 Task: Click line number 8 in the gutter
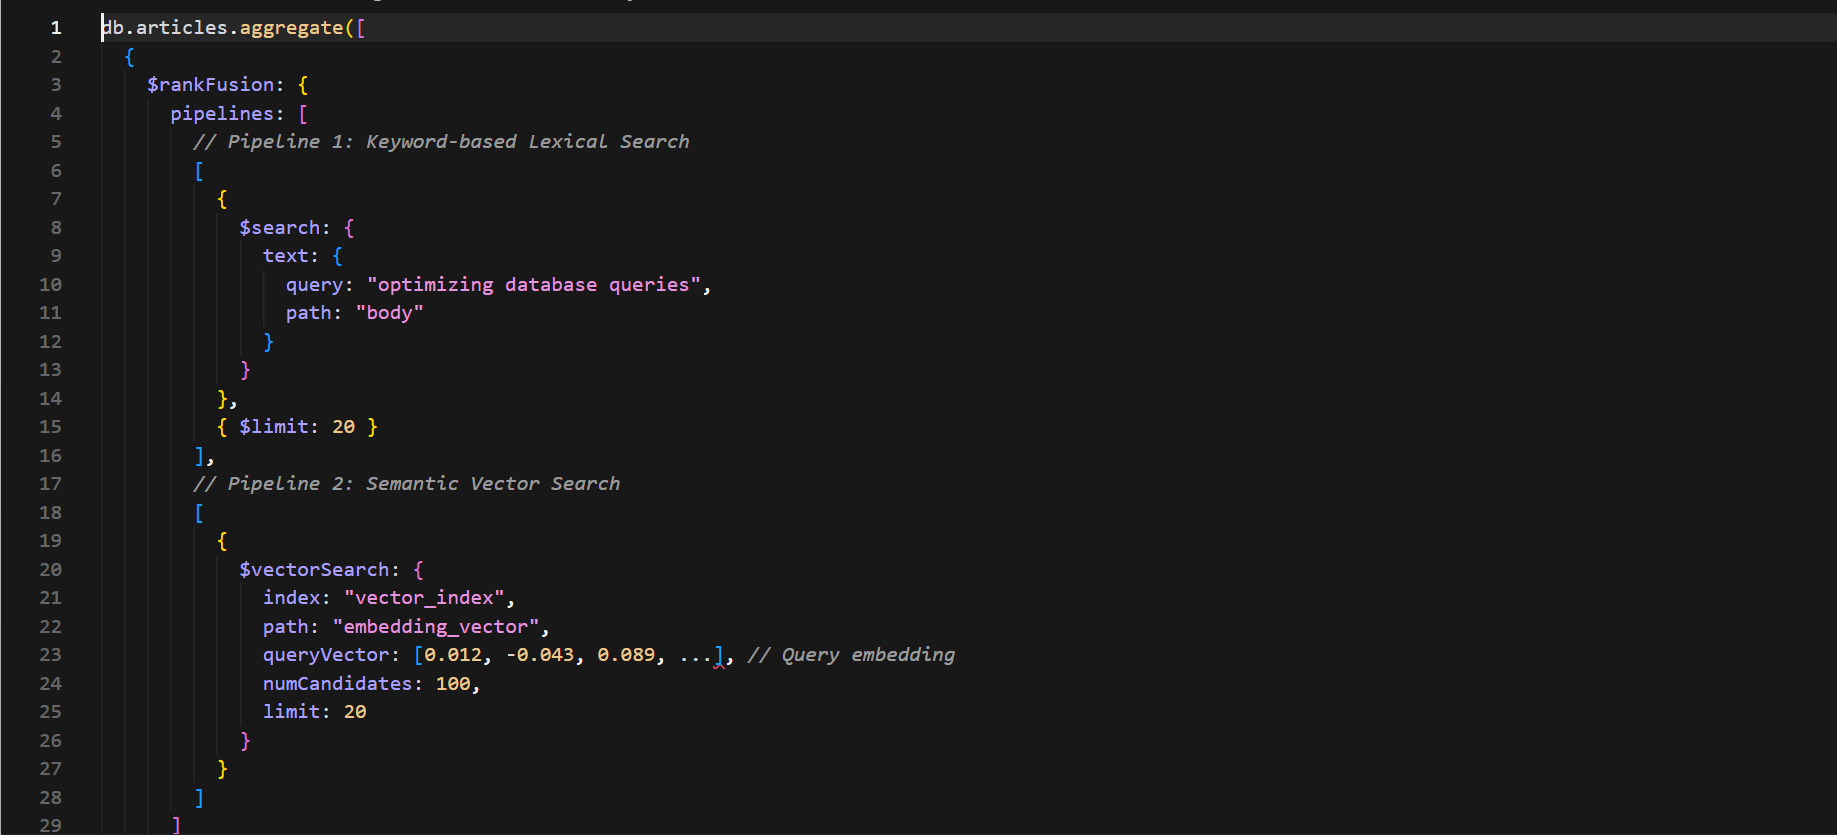[56, 228]
